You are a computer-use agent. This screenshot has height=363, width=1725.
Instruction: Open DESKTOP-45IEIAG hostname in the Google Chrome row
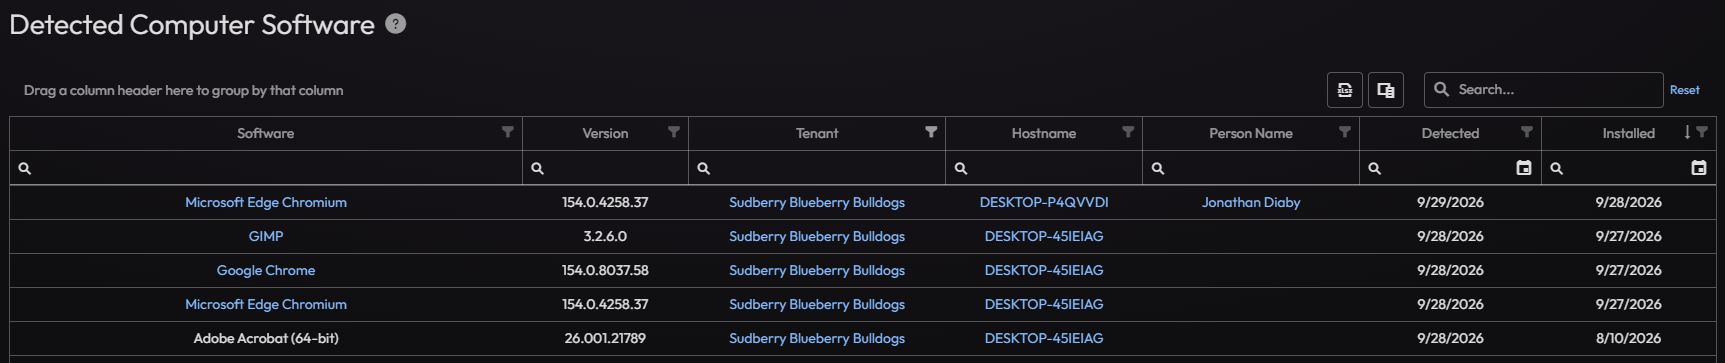point(1044,270)
